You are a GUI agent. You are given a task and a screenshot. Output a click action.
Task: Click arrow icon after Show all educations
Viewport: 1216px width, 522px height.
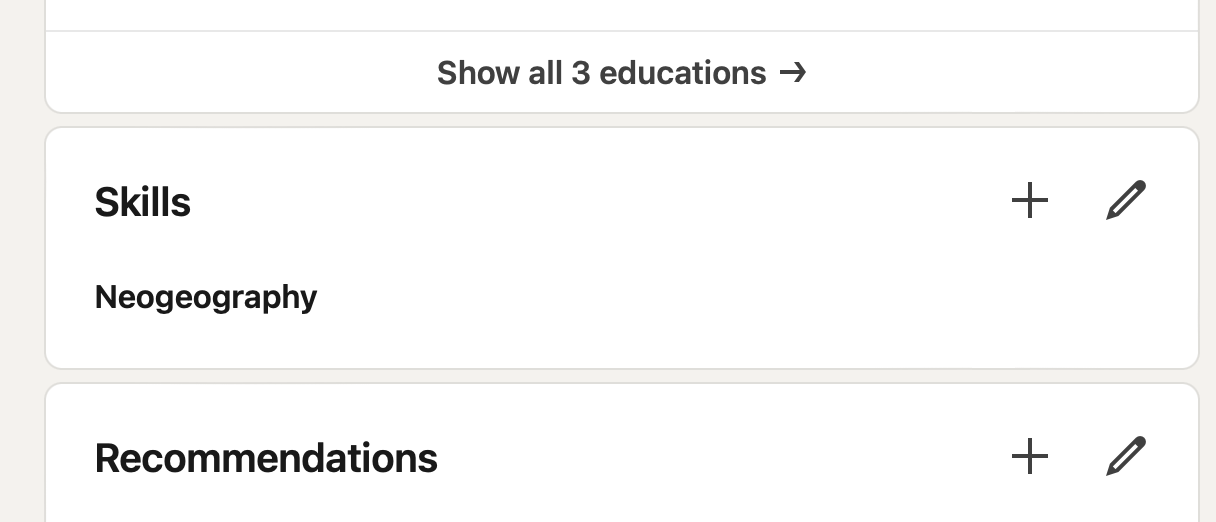(x=793, y=72)
